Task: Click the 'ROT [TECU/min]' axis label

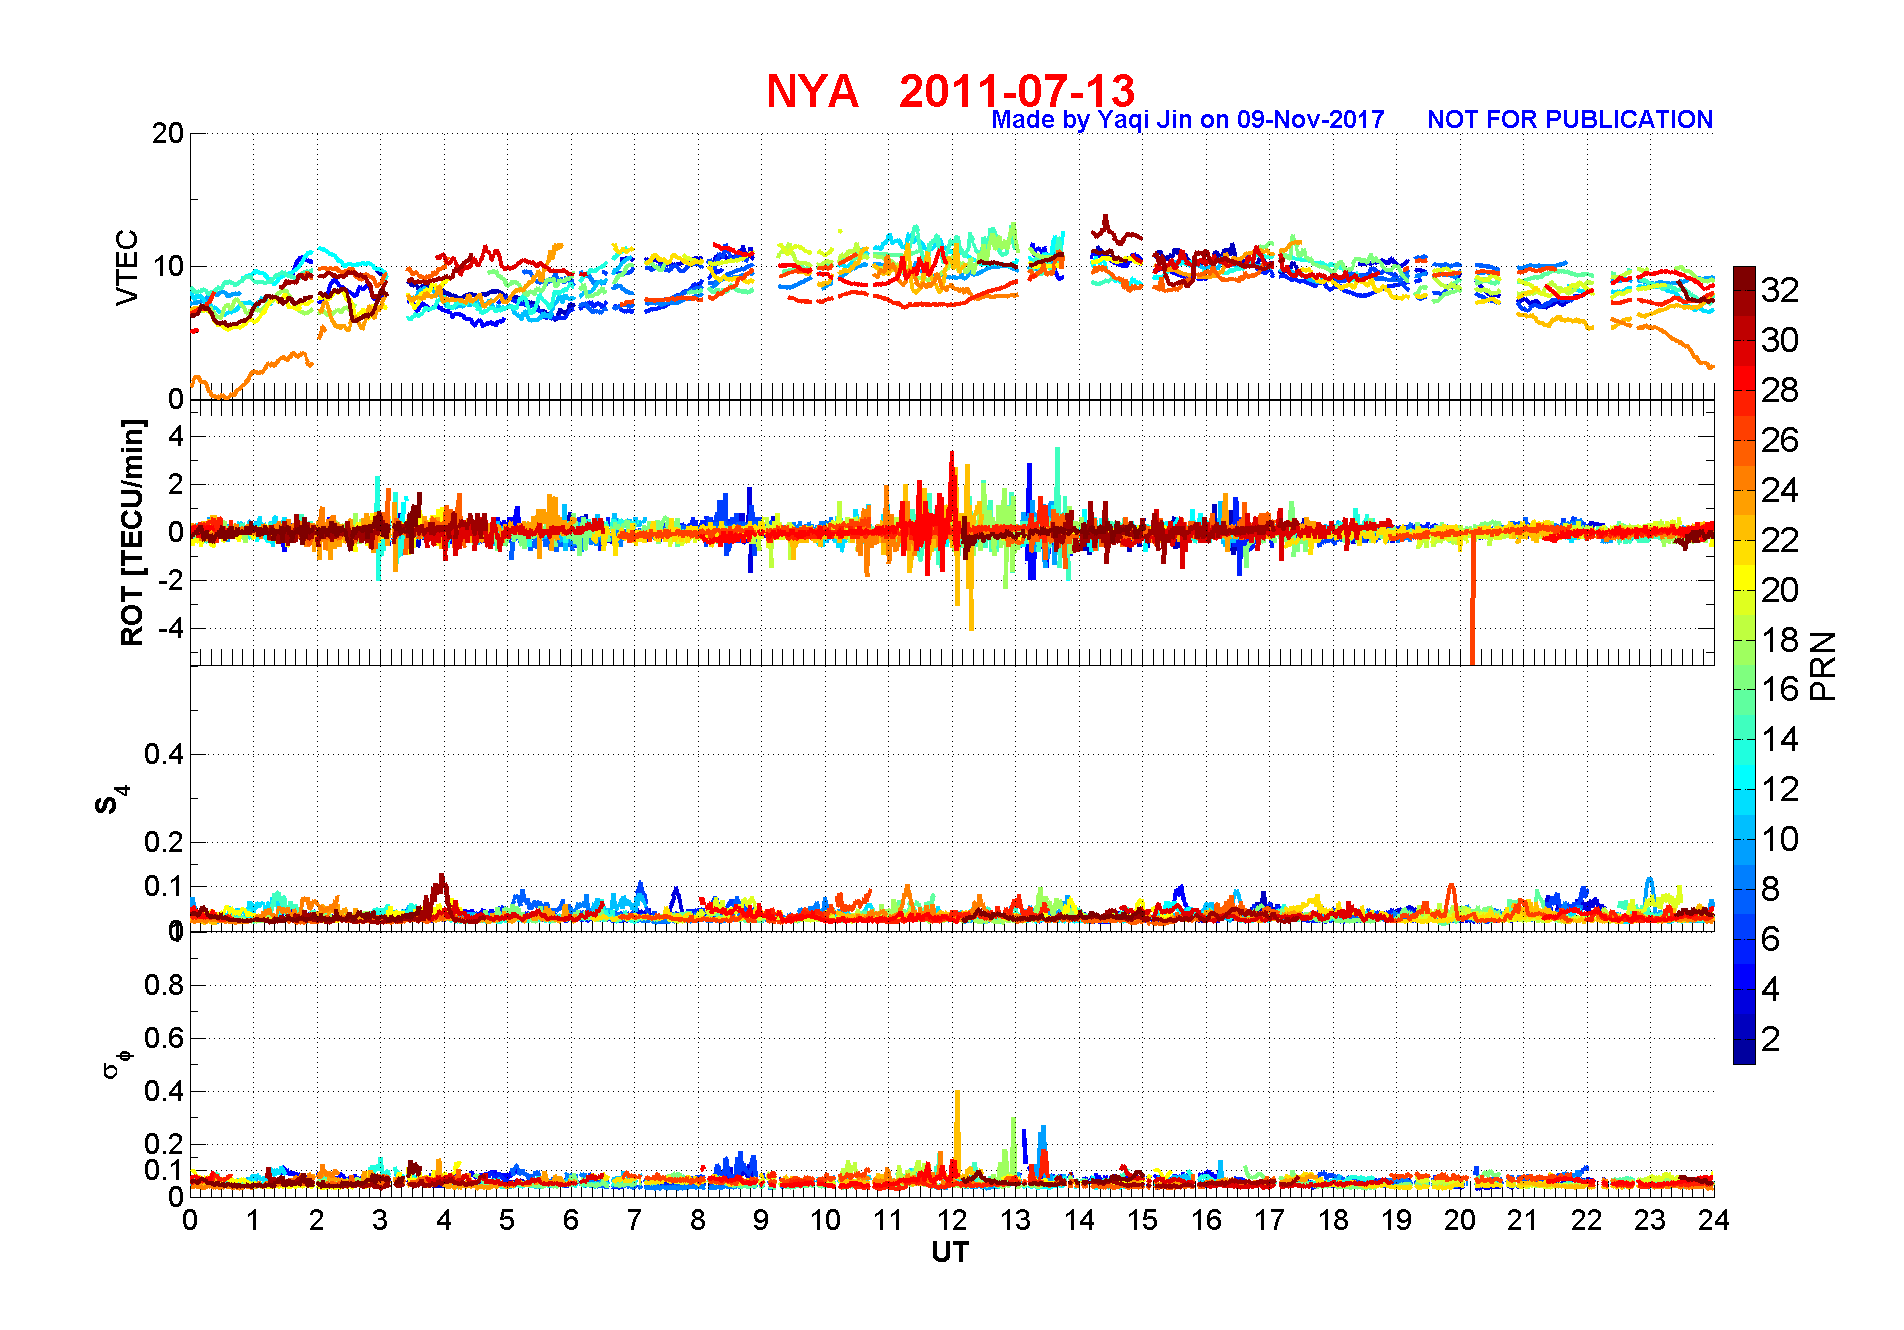Action: click(132, 533)
